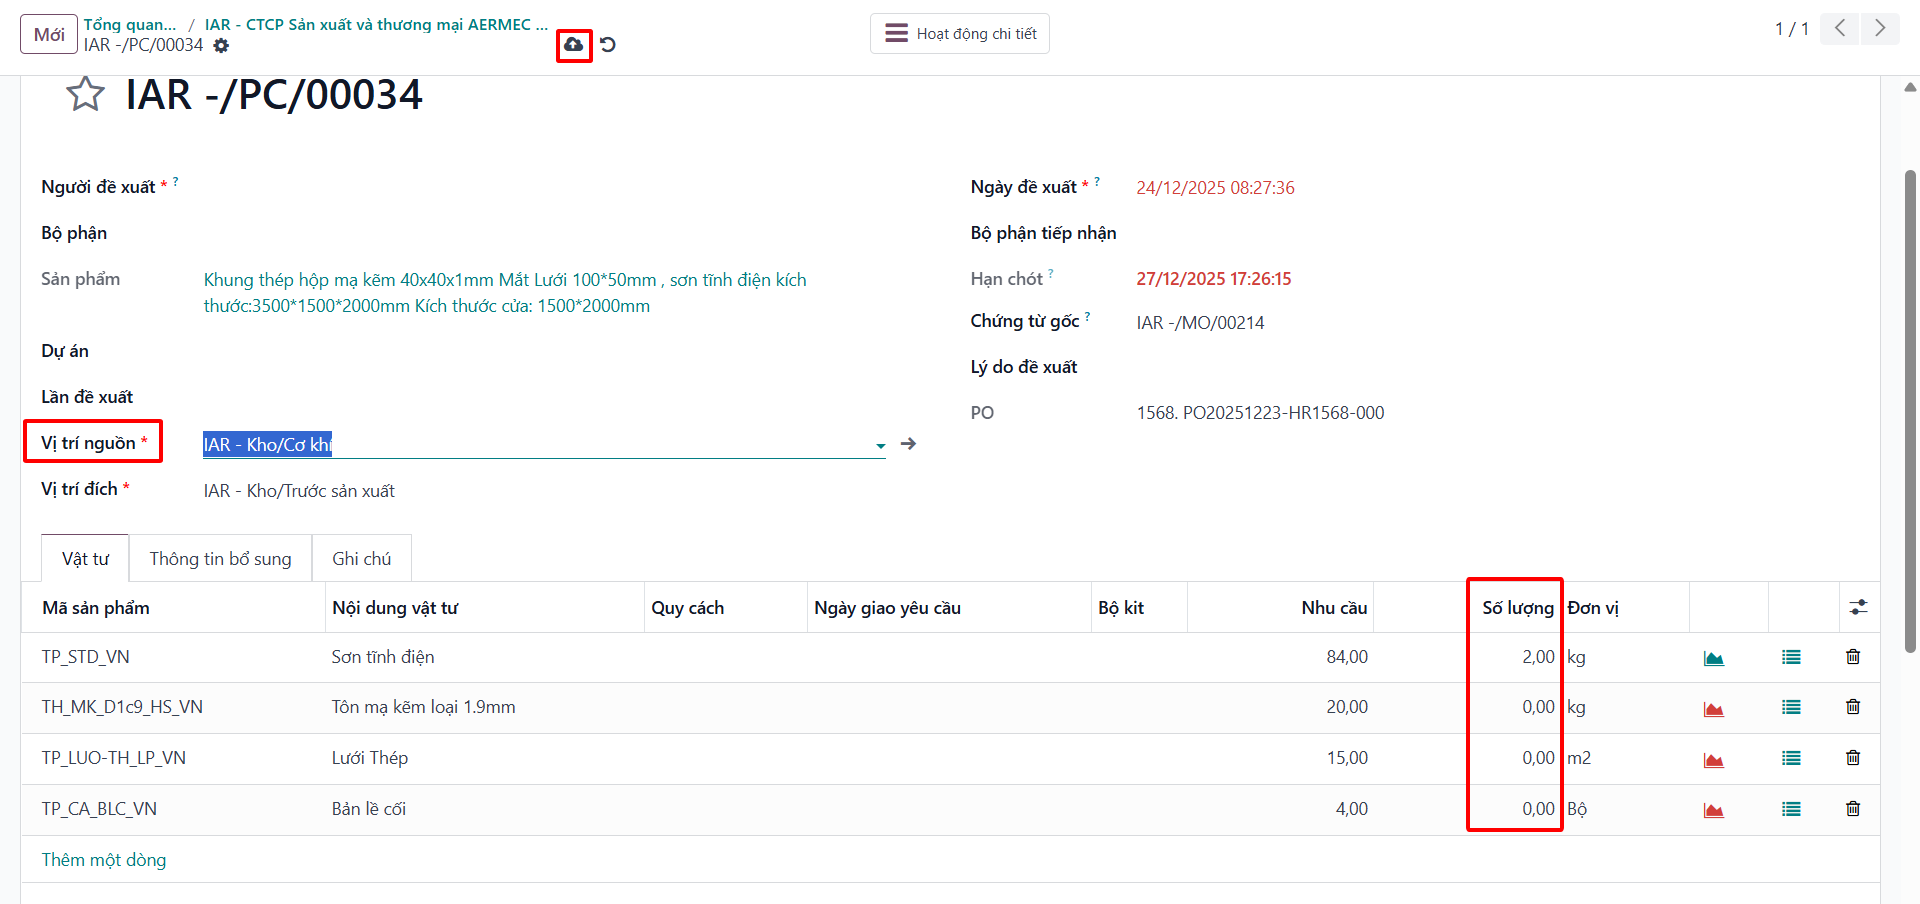The width and height of the screenshot is (1920, 904).
Task: Delete the Tôn mạ kẽm row with the trash icon
Action: pos(1853,707)
